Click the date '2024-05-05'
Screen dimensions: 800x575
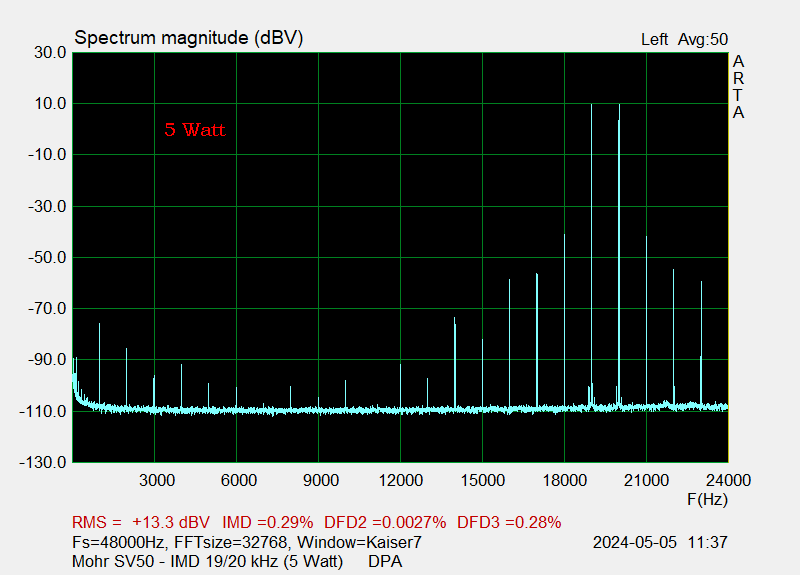tap(635, 542)
